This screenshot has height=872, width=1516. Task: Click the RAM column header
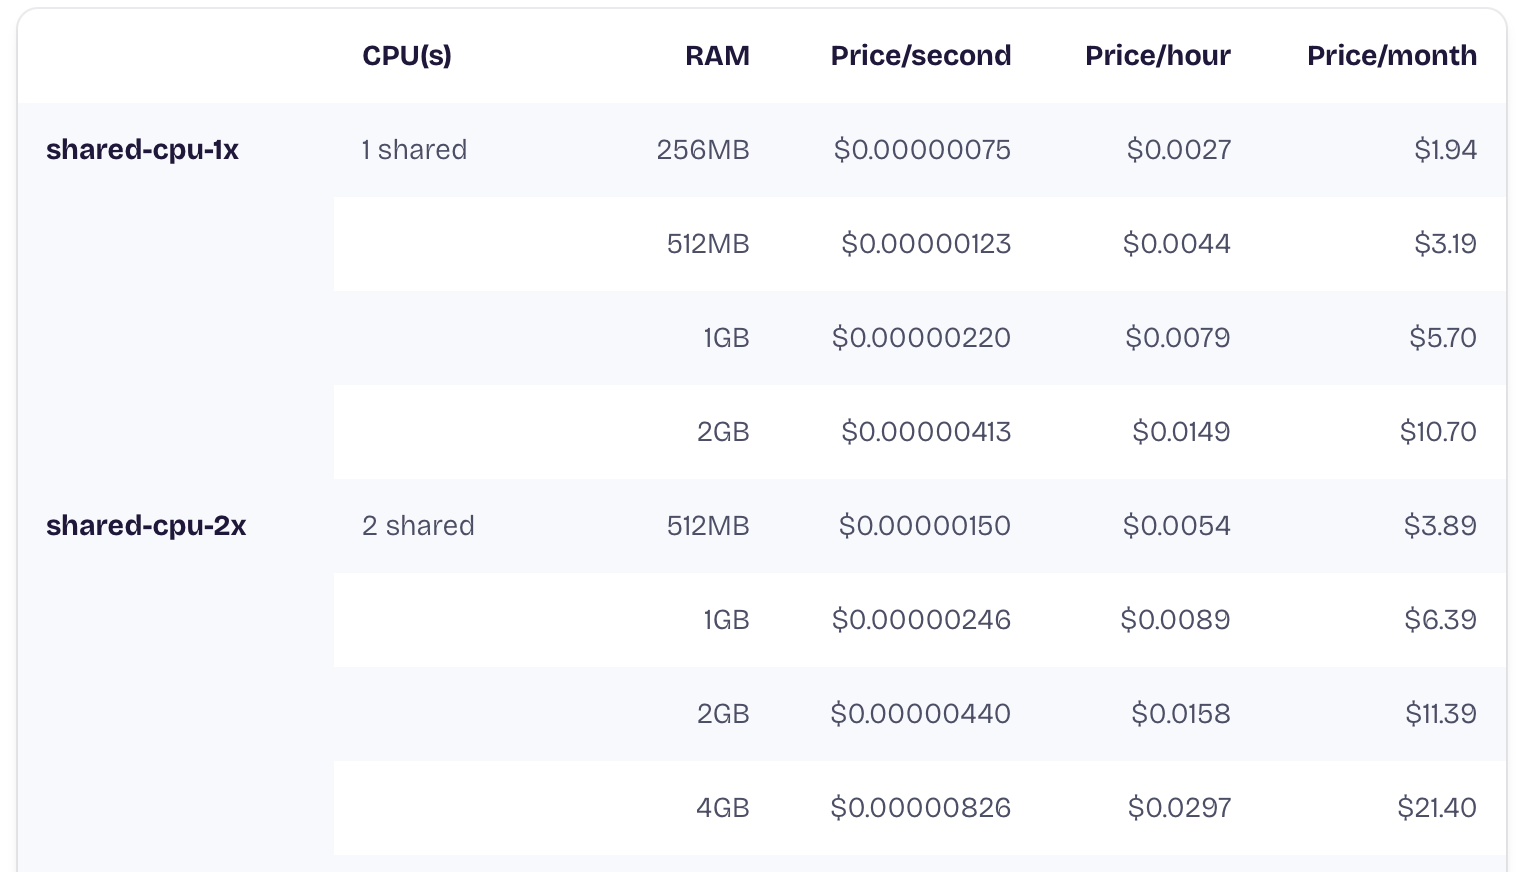click(x=717, y=56)
